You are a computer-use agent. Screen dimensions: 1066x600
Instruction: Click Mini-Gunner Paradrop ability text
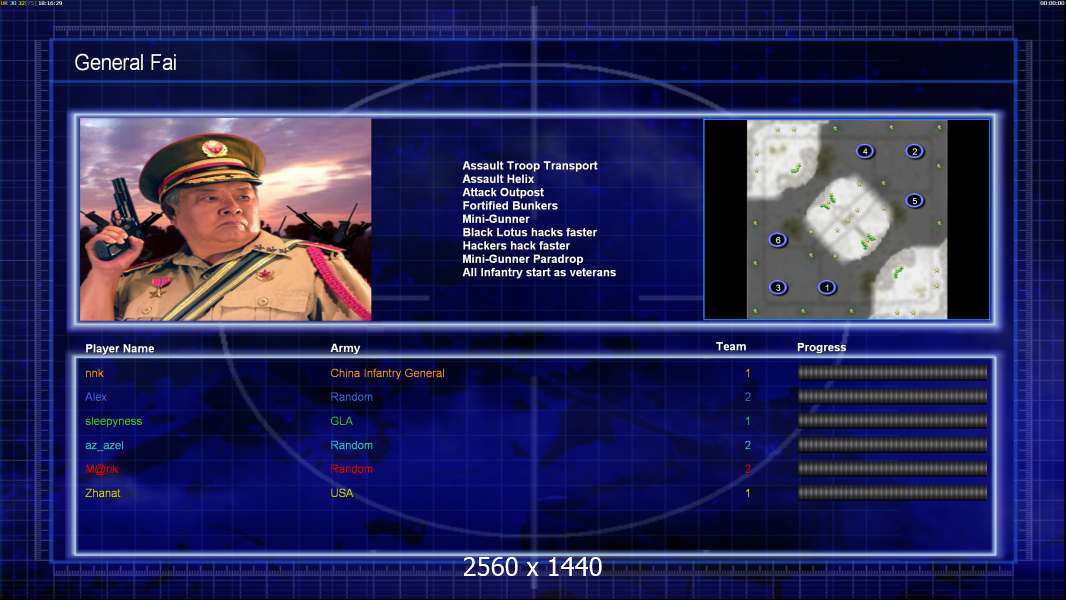(523, 259)
